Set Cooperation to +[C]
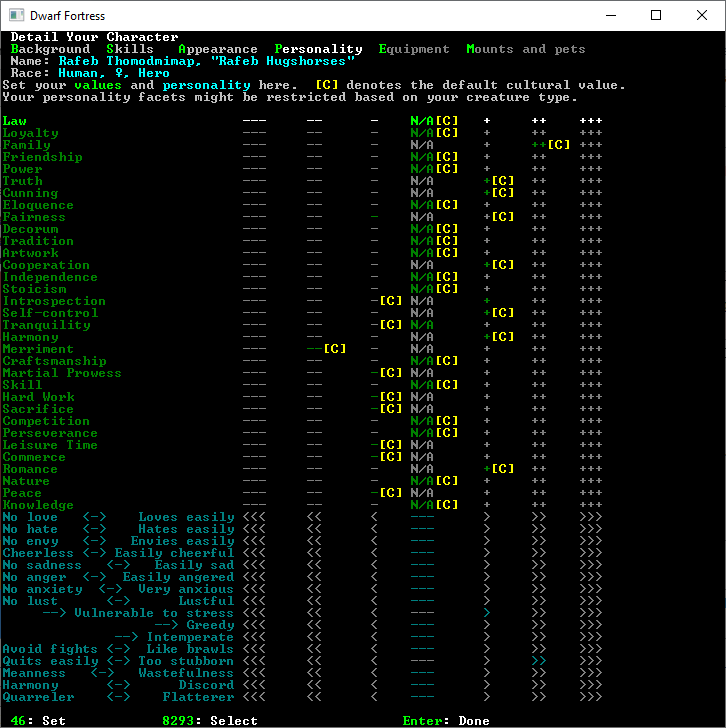This screenshot has width=726, height=728. coord(499,265)
